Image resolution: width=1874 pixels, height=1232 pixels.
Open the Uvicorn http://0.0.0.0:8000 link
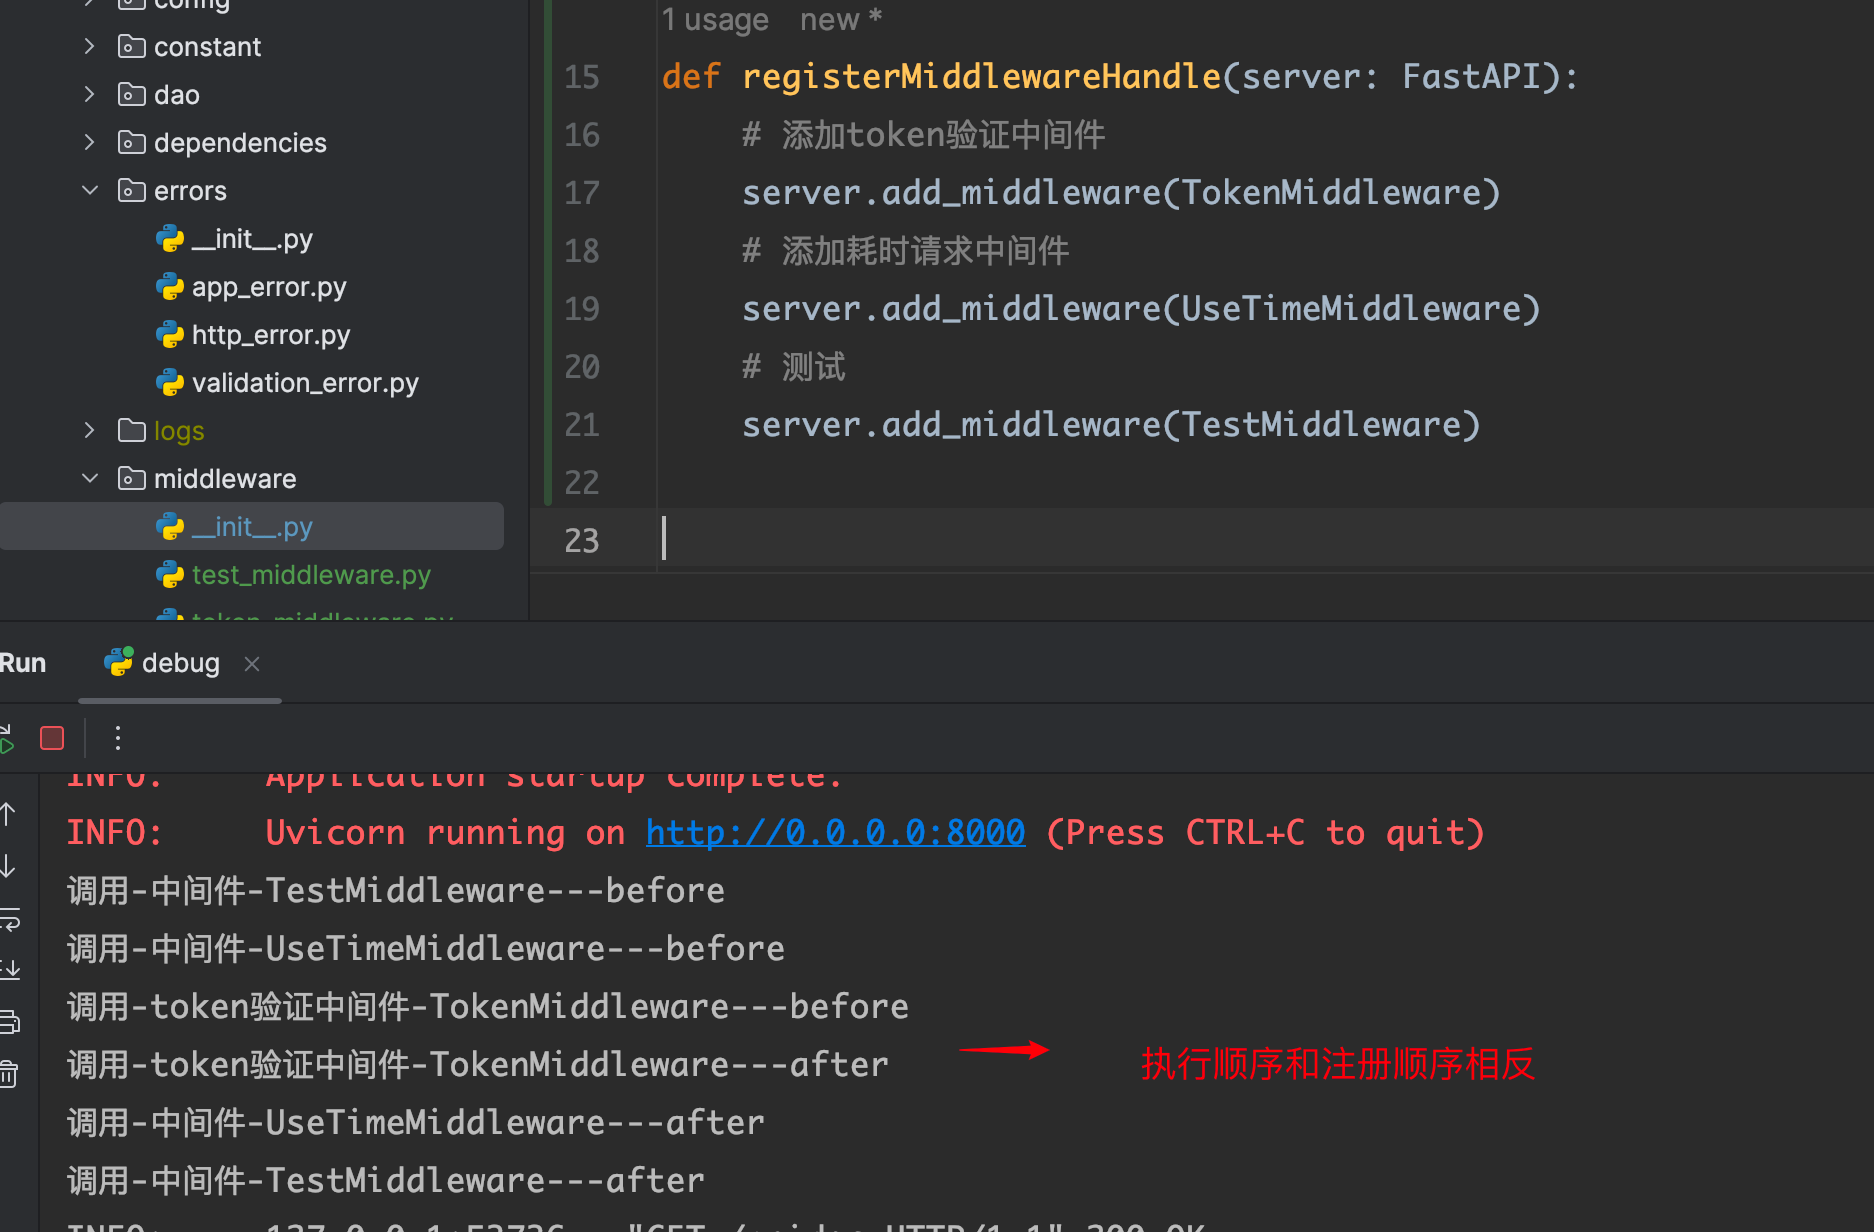[x=835, y=833]
